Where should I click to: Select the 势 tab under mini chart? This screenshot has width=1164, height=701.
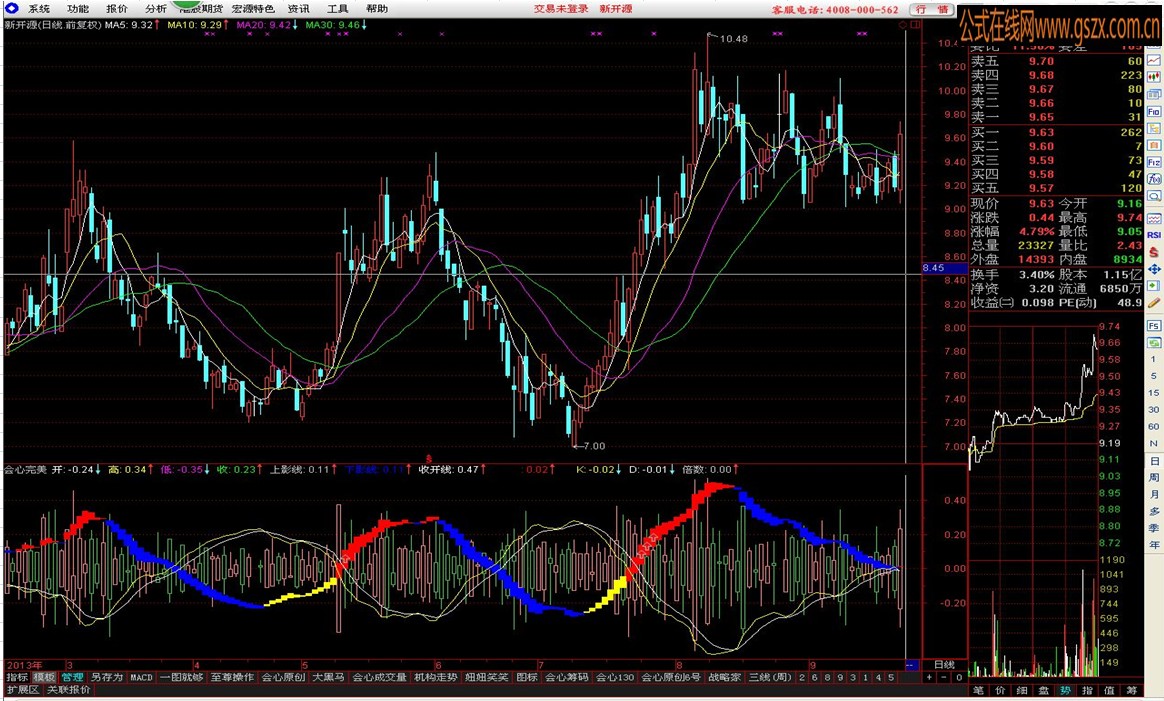click(x=1065, y=691)
